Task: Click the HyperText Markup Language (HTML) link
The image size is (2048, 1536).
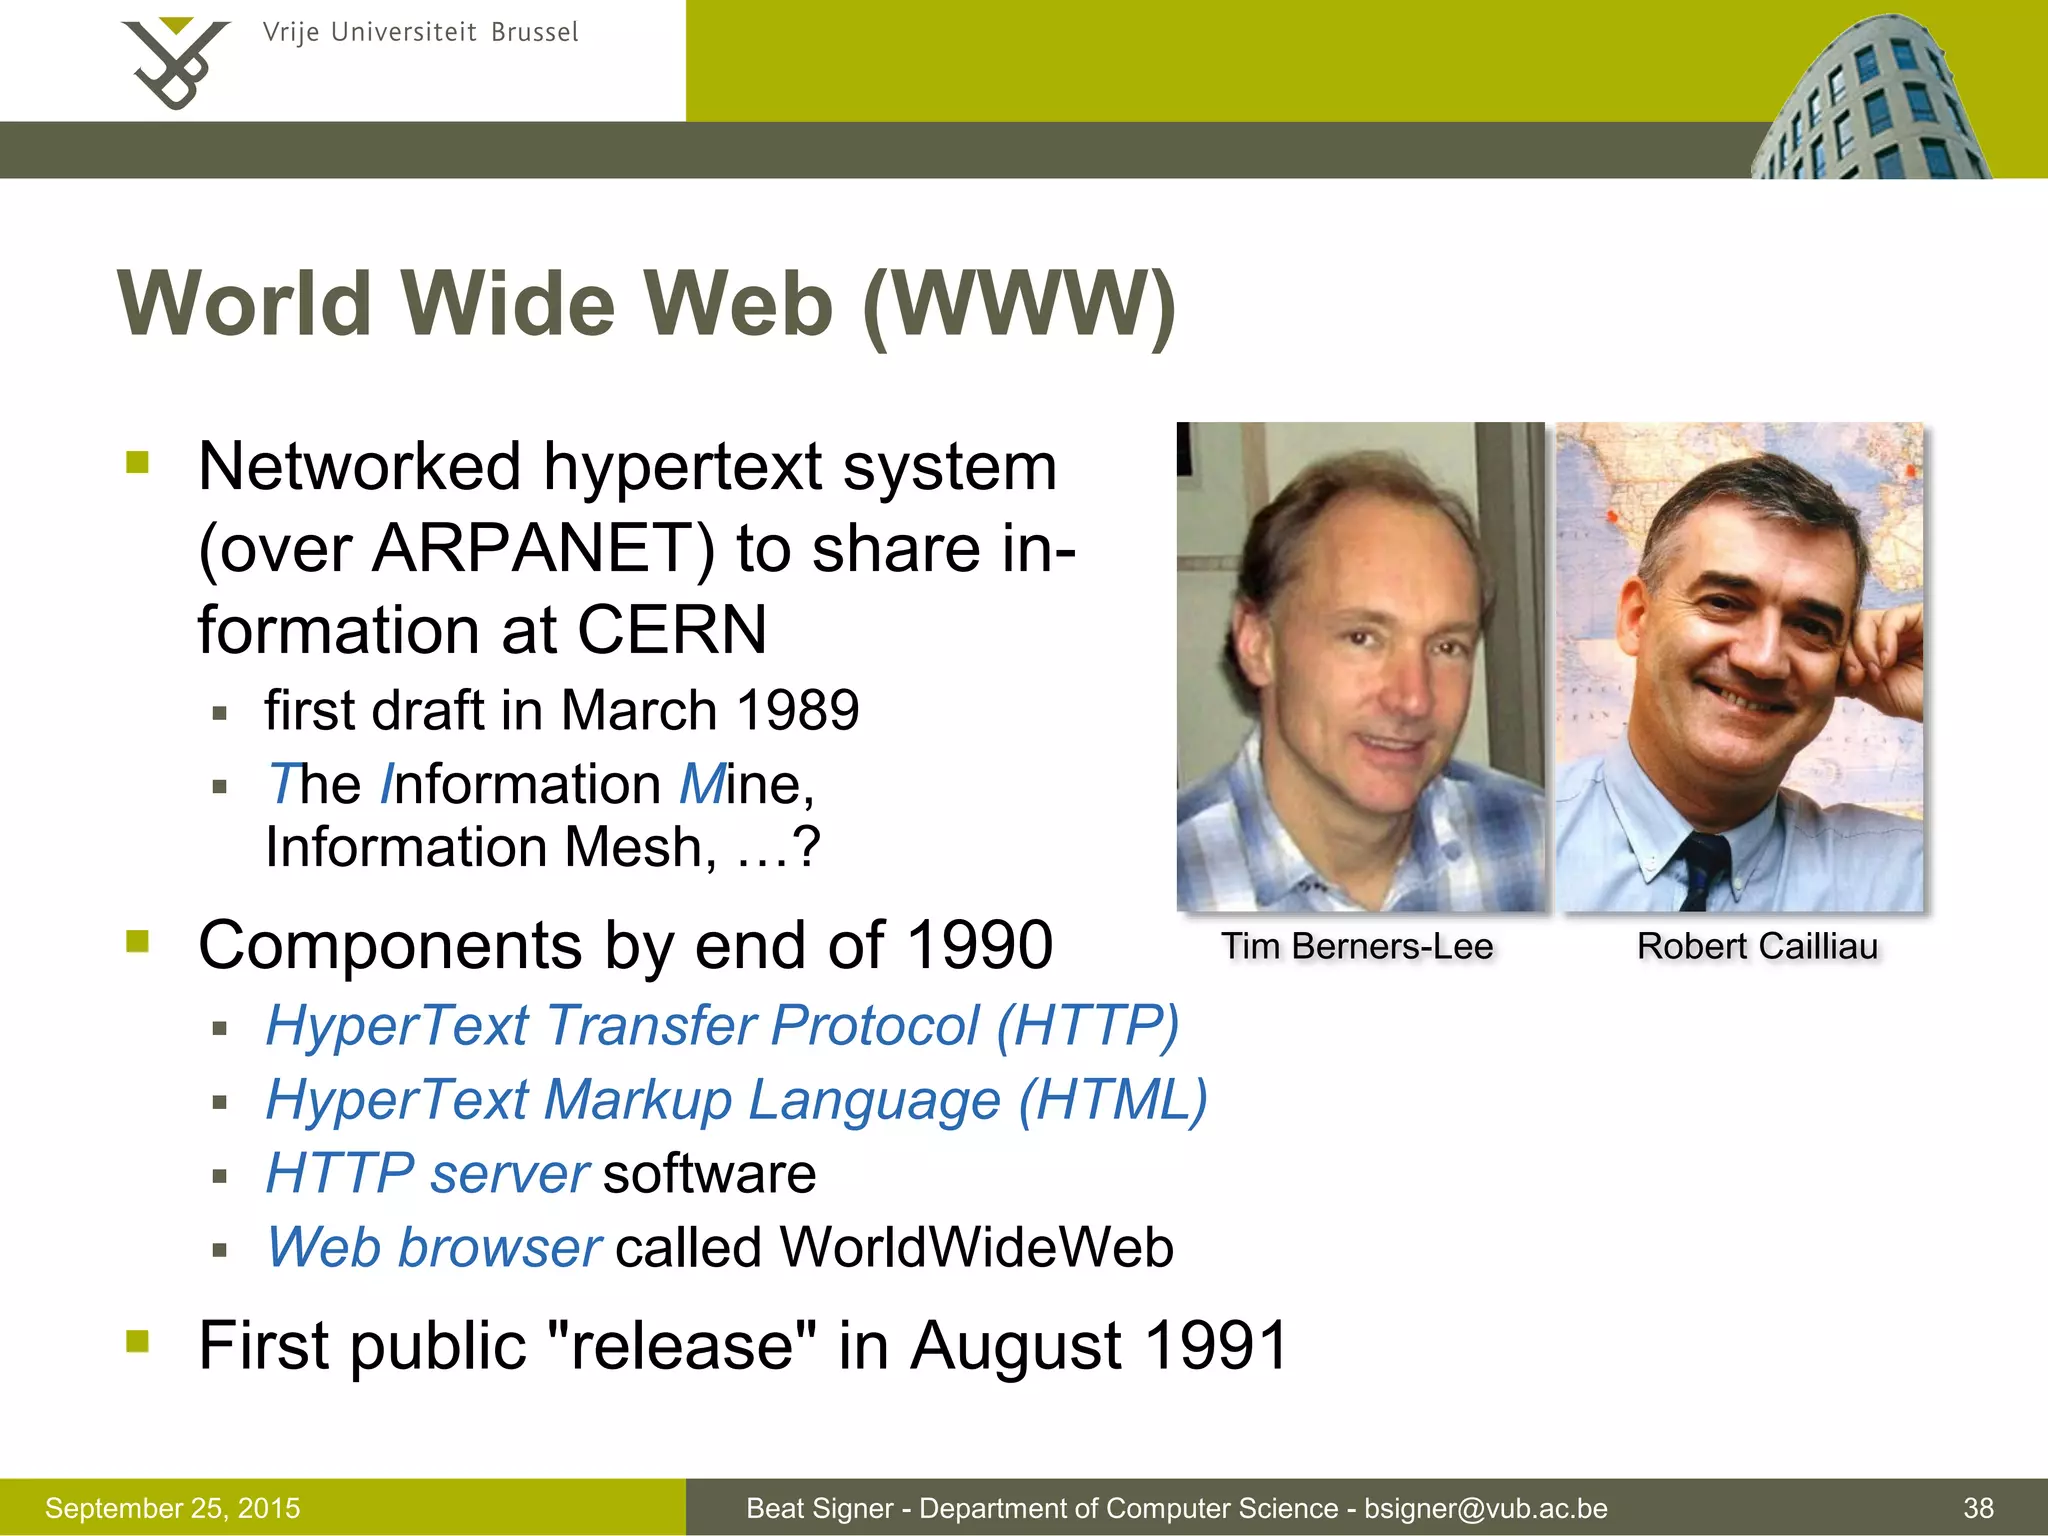Action: (737, 1100)
